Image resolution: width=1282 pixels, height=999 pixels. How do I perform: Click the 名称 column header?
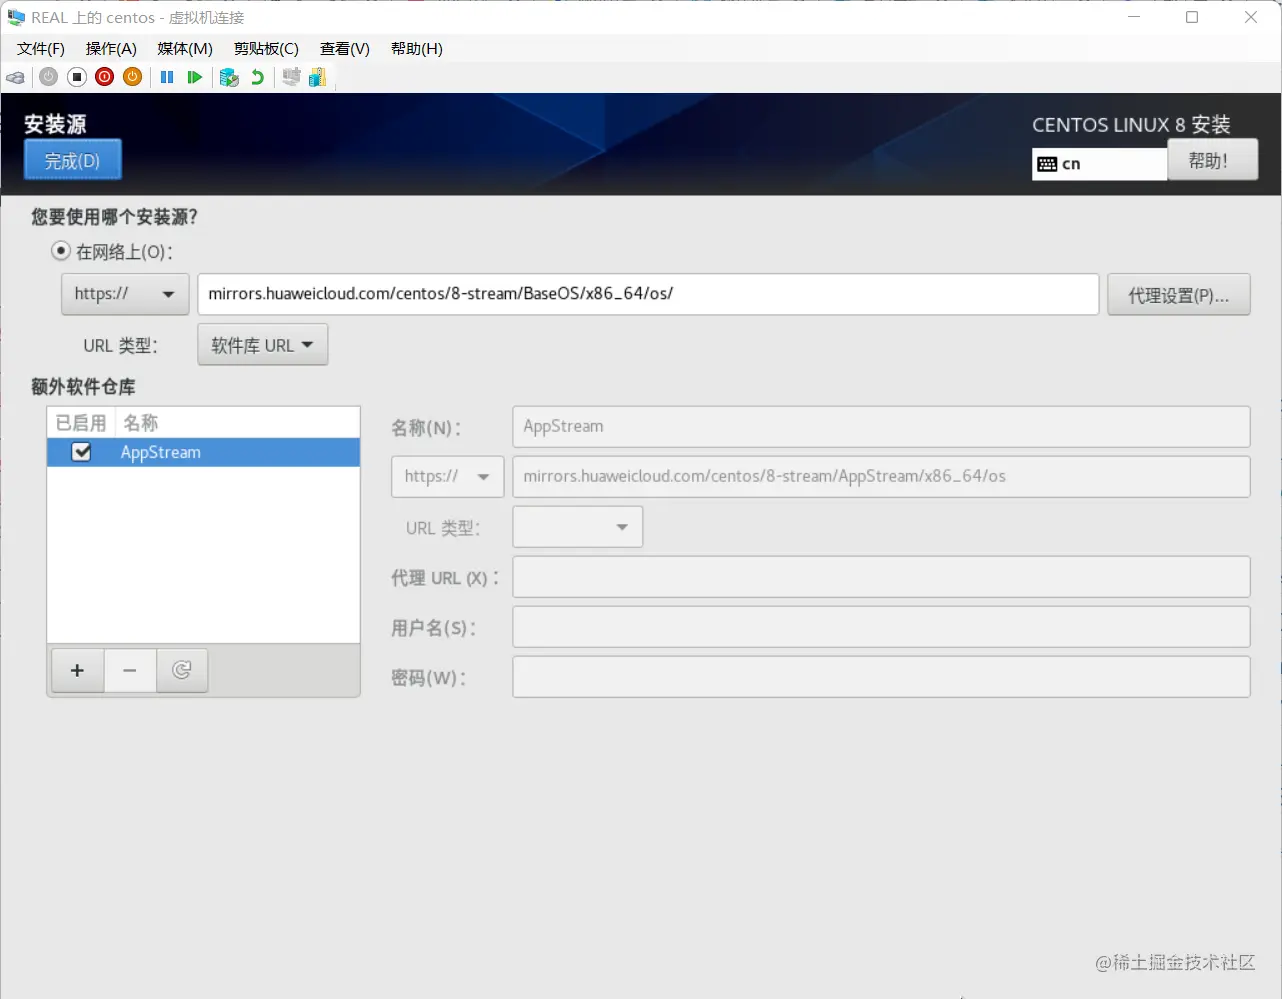pyautogui.click(x=238, y=423)
